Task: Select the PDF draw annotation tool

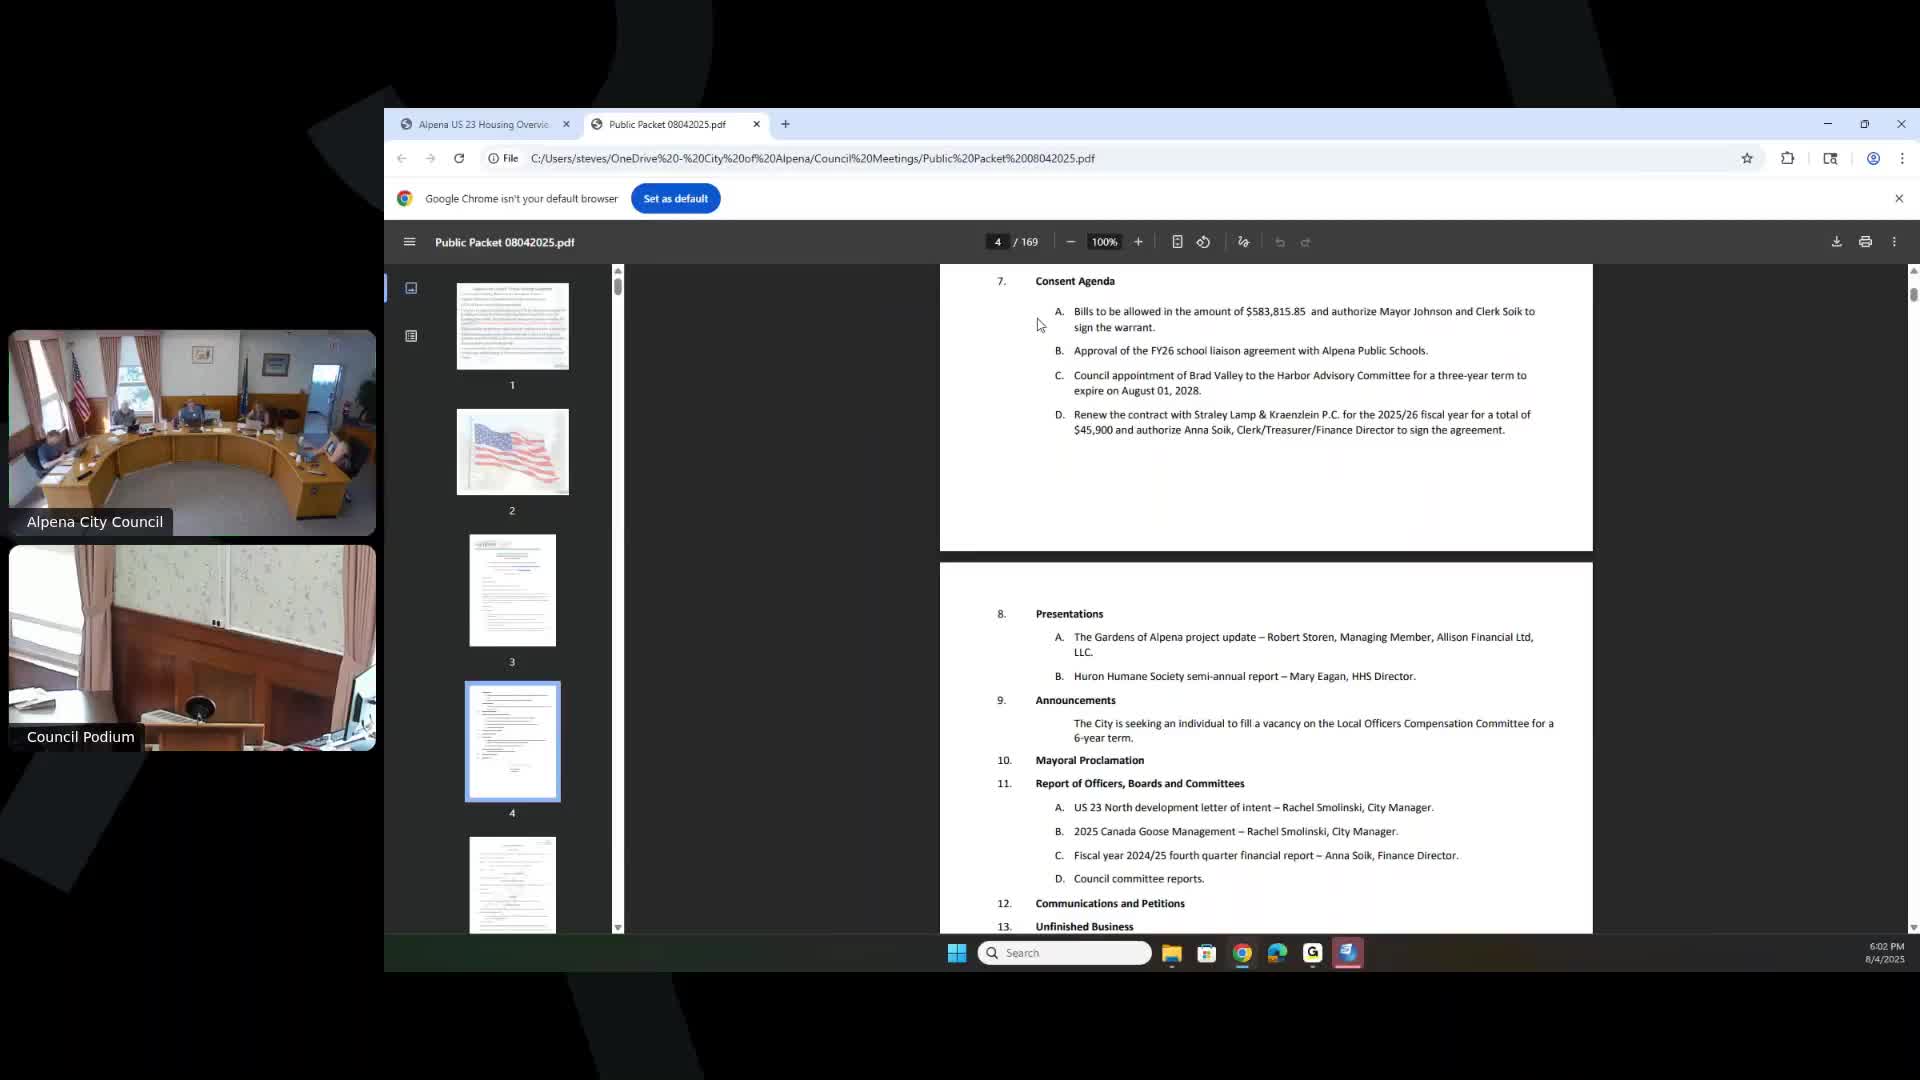Action: pyautogui.click(x=1243, y=242)
